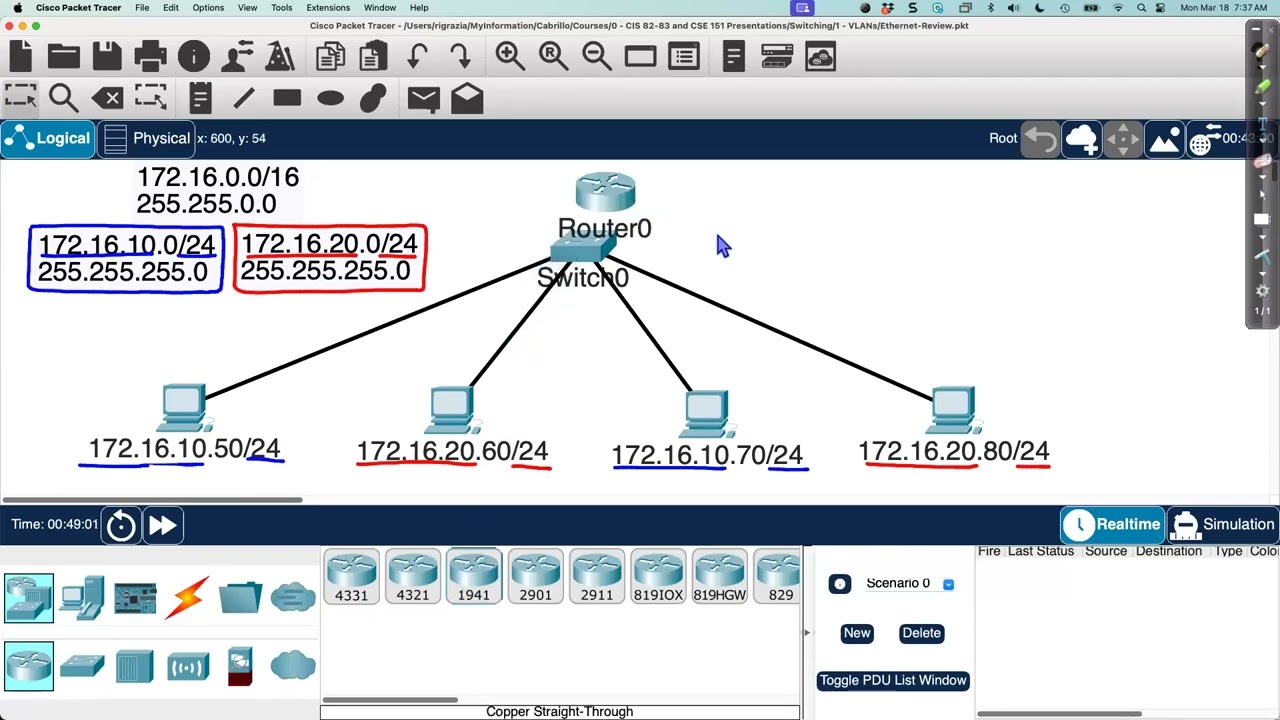Image resolution: width=1280 pixels, height=720 pixels.
Task: Save the network with the floppy icon
Action: 107,57
